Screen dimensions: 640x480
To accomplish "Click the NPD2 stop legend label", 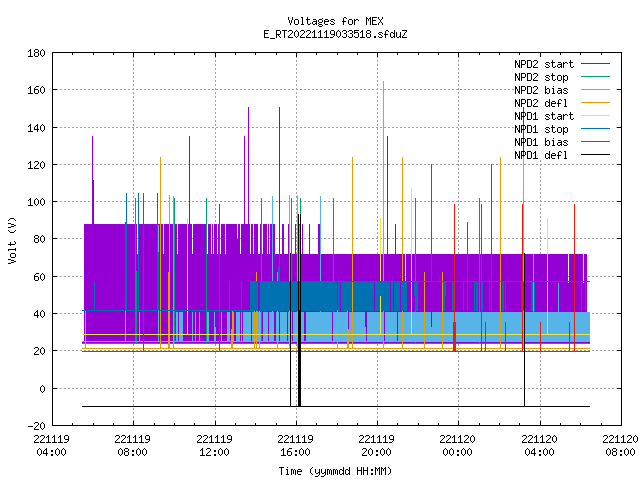I will coord(541,77).
